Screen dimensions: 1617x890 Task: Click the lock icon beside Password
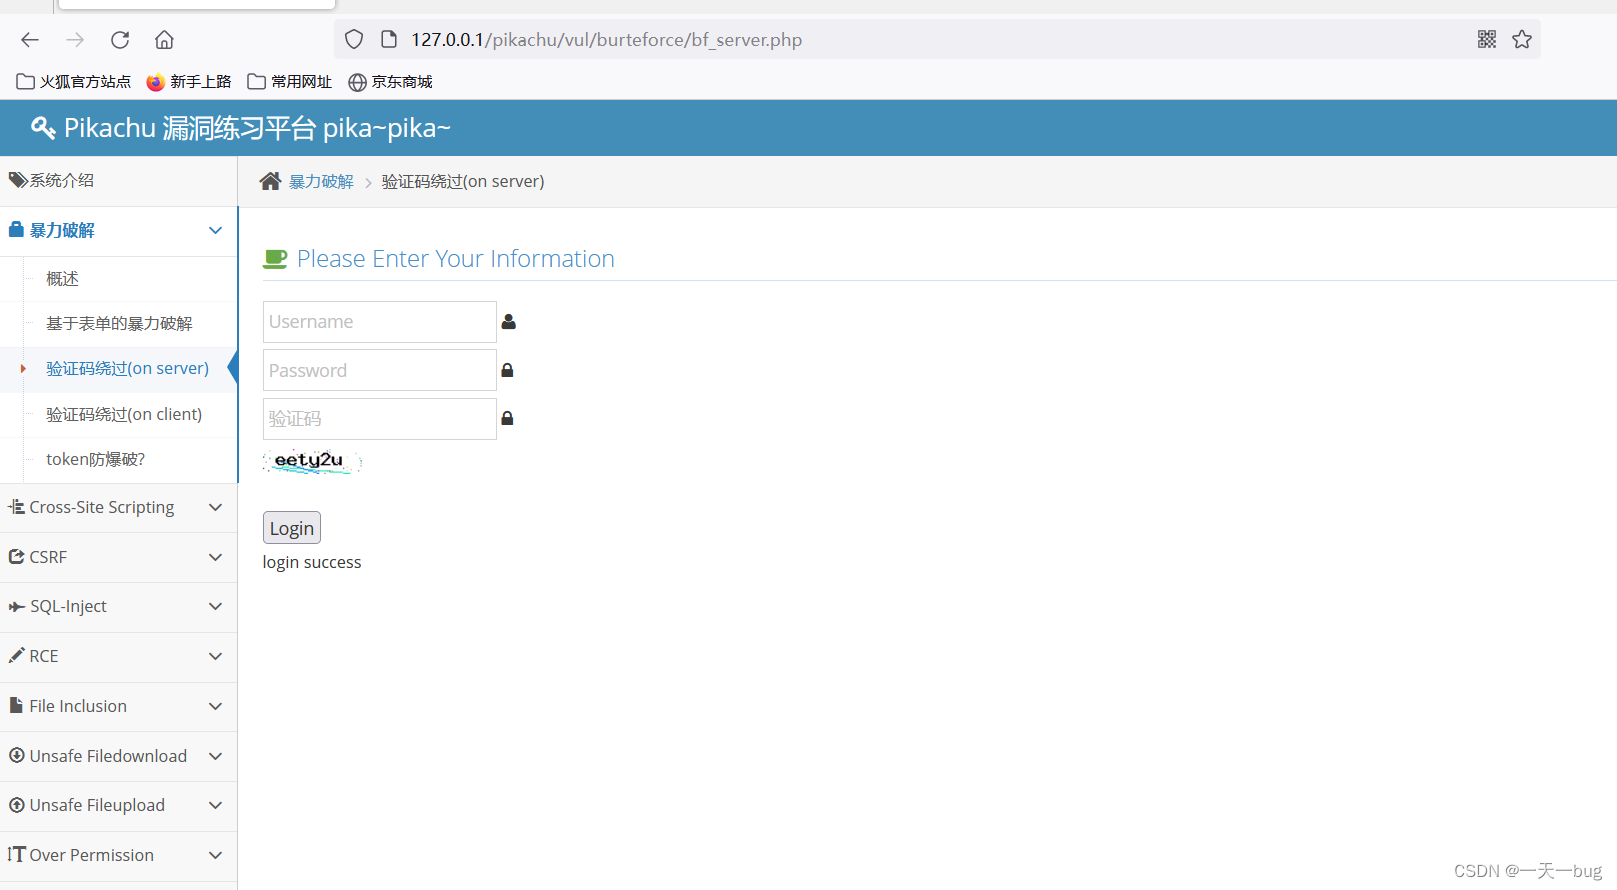(507, 370)
